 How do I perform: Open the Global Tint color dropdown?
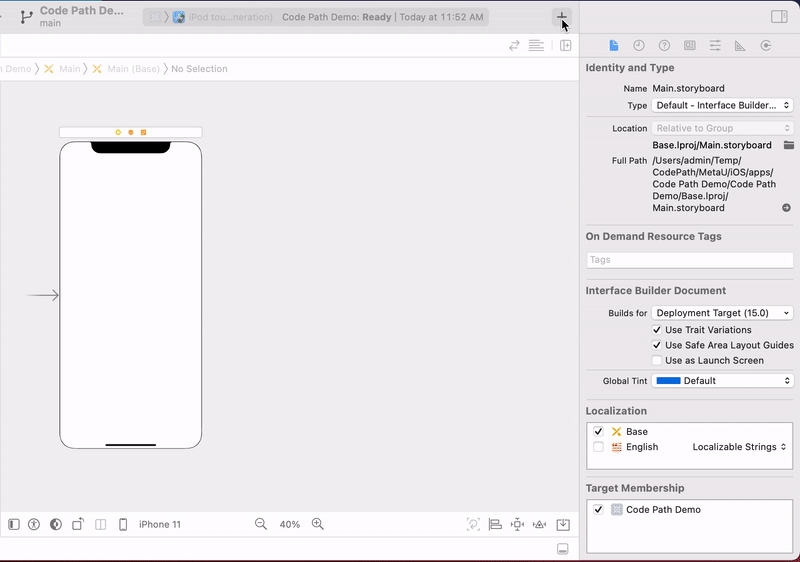(722, 381)
